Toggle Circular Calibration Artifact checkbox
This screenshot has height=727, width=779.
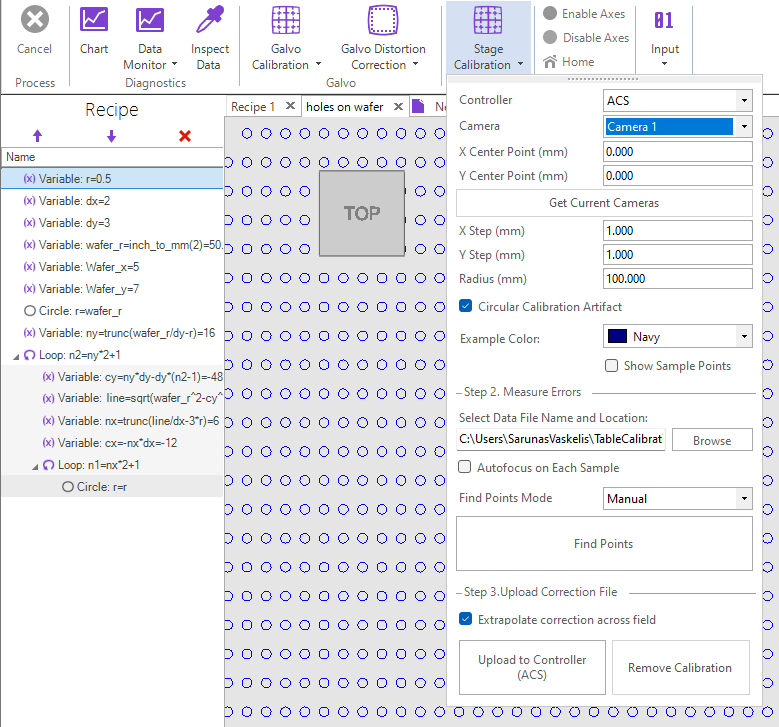(x=466, y=306)
